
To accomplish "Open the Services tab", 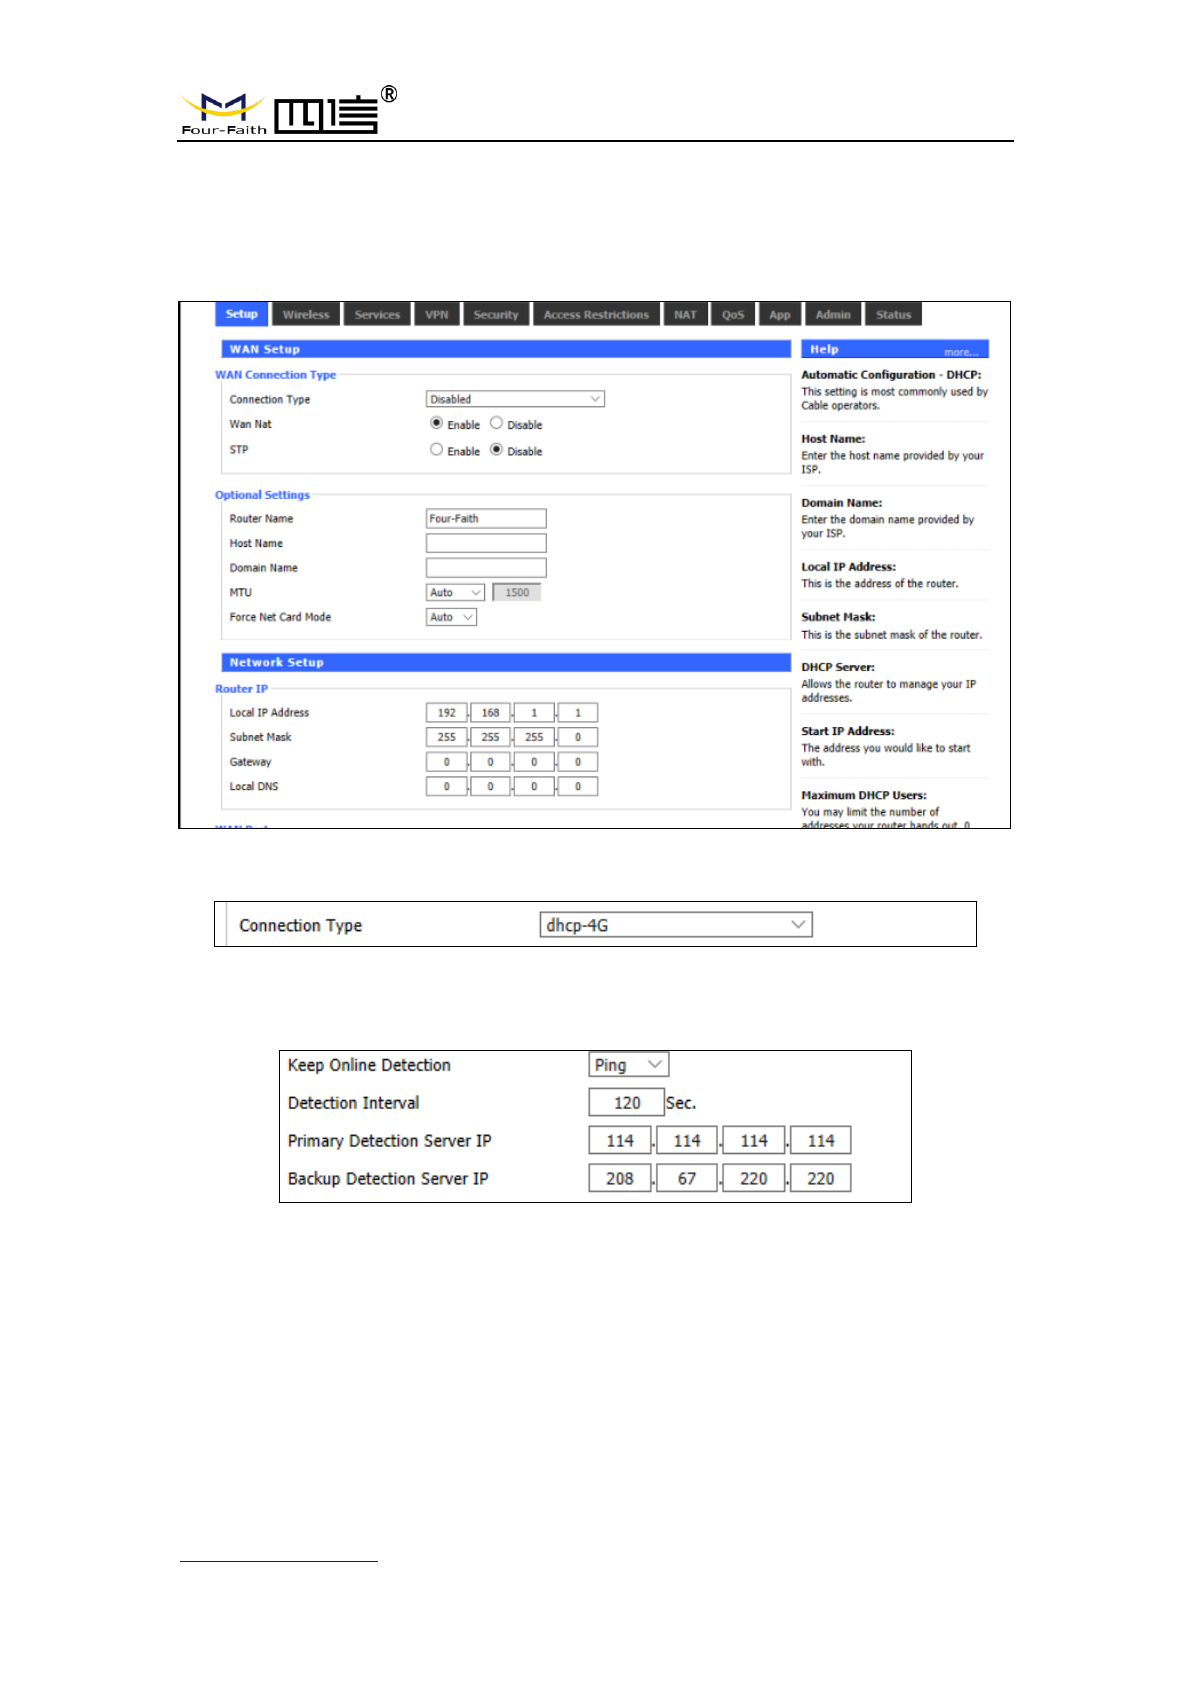I will [x=377, y=315].
